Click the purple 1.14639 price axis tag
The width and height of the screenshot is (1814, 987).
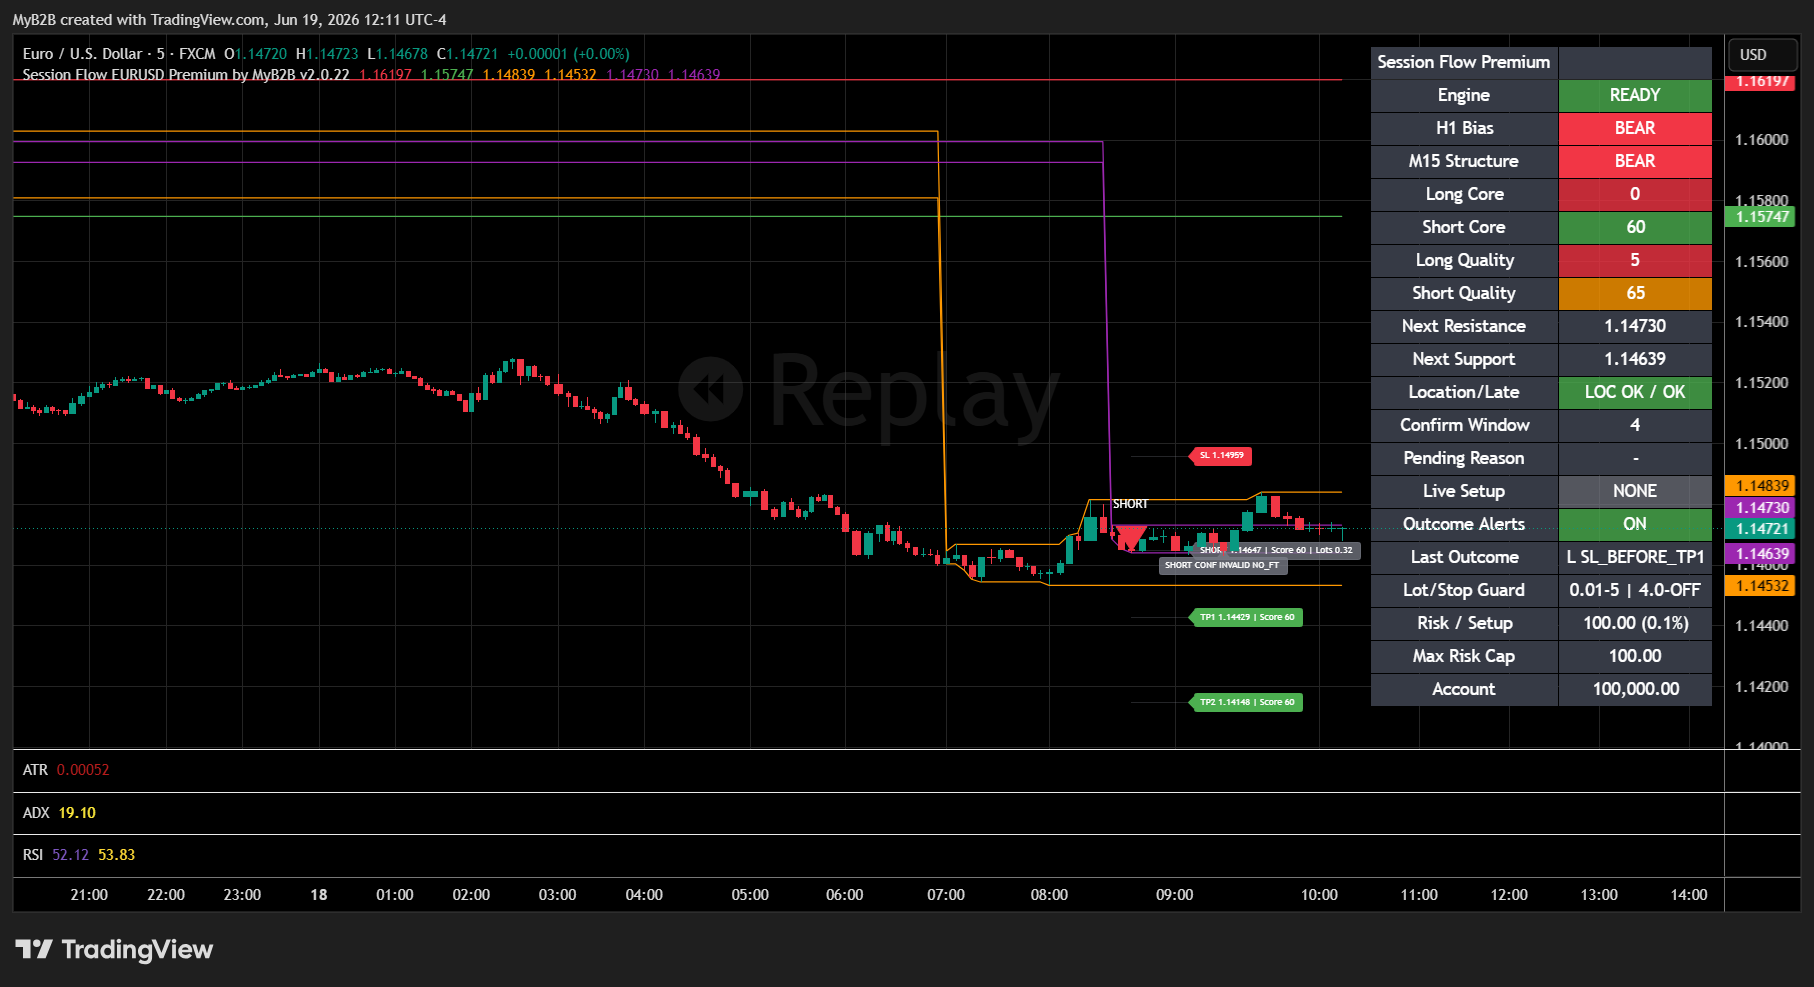(x=1761, y=554)
